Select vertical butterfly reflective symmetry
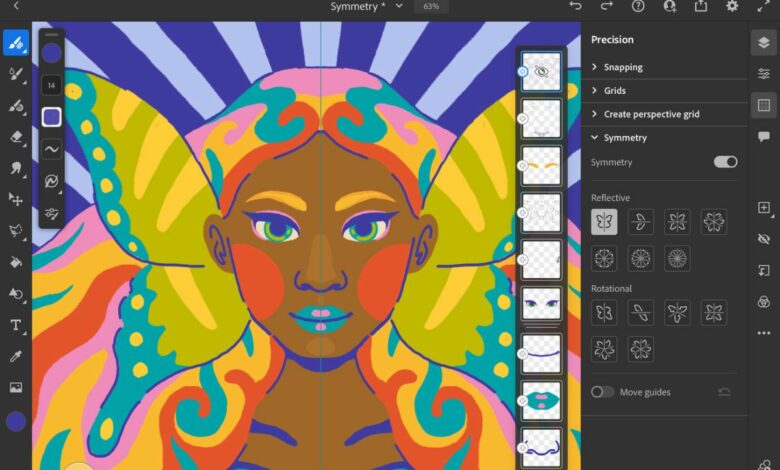 [604, 222]
